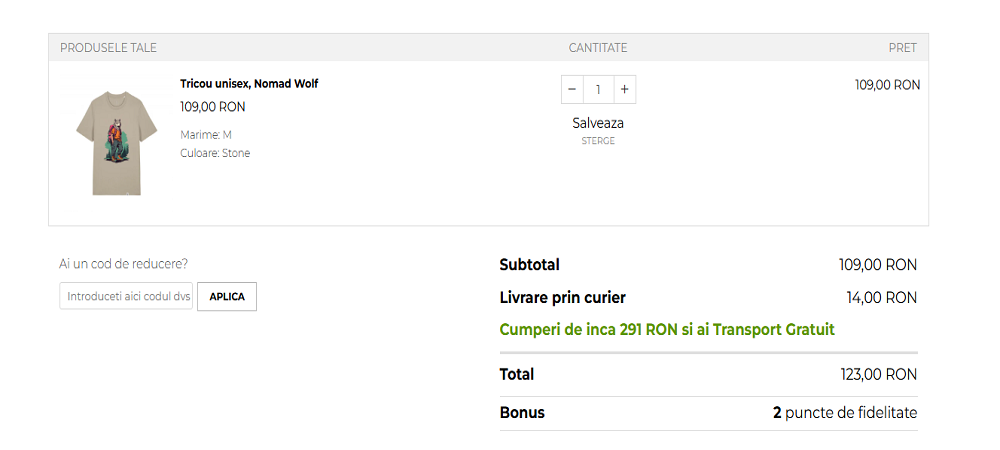Increase quantity with the plus button
The image size is (1000, 450).
point(624,90)
